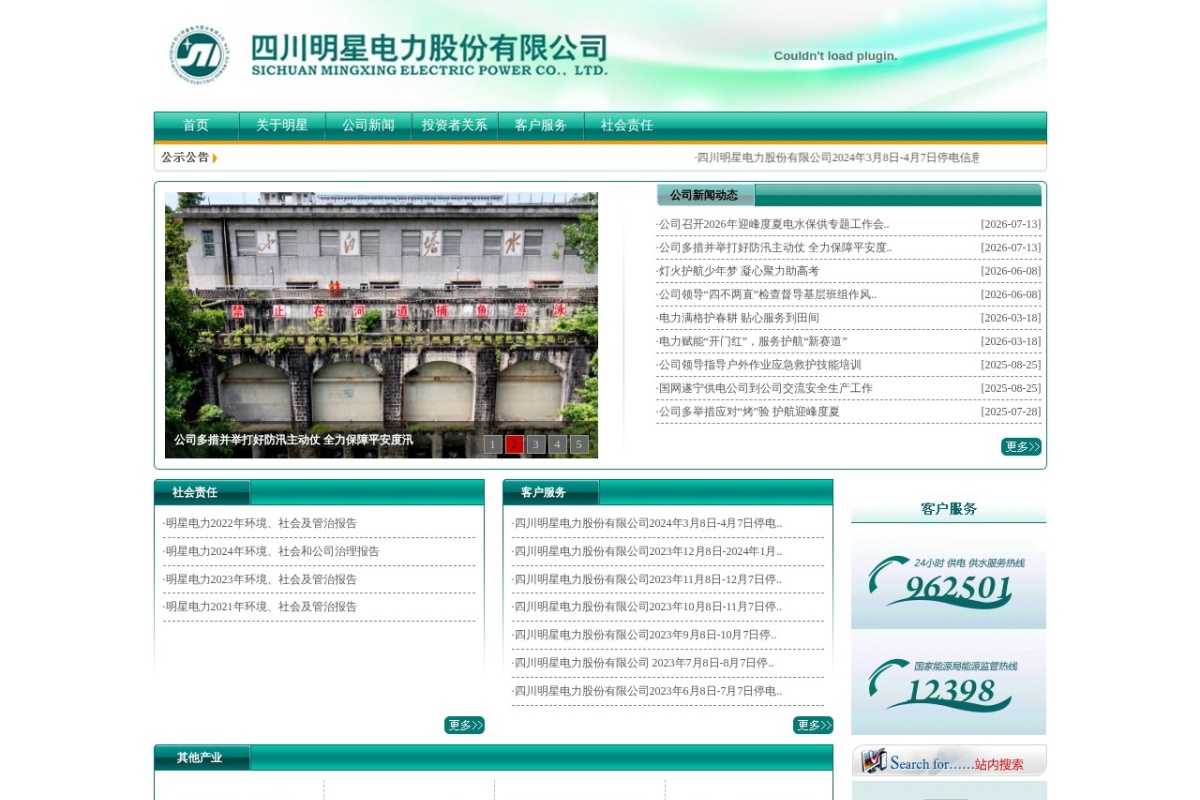1200x800 pixels.
Task: Open outage notice 2023年11月8日-12月7日停
Action: (x=647, y=579)
